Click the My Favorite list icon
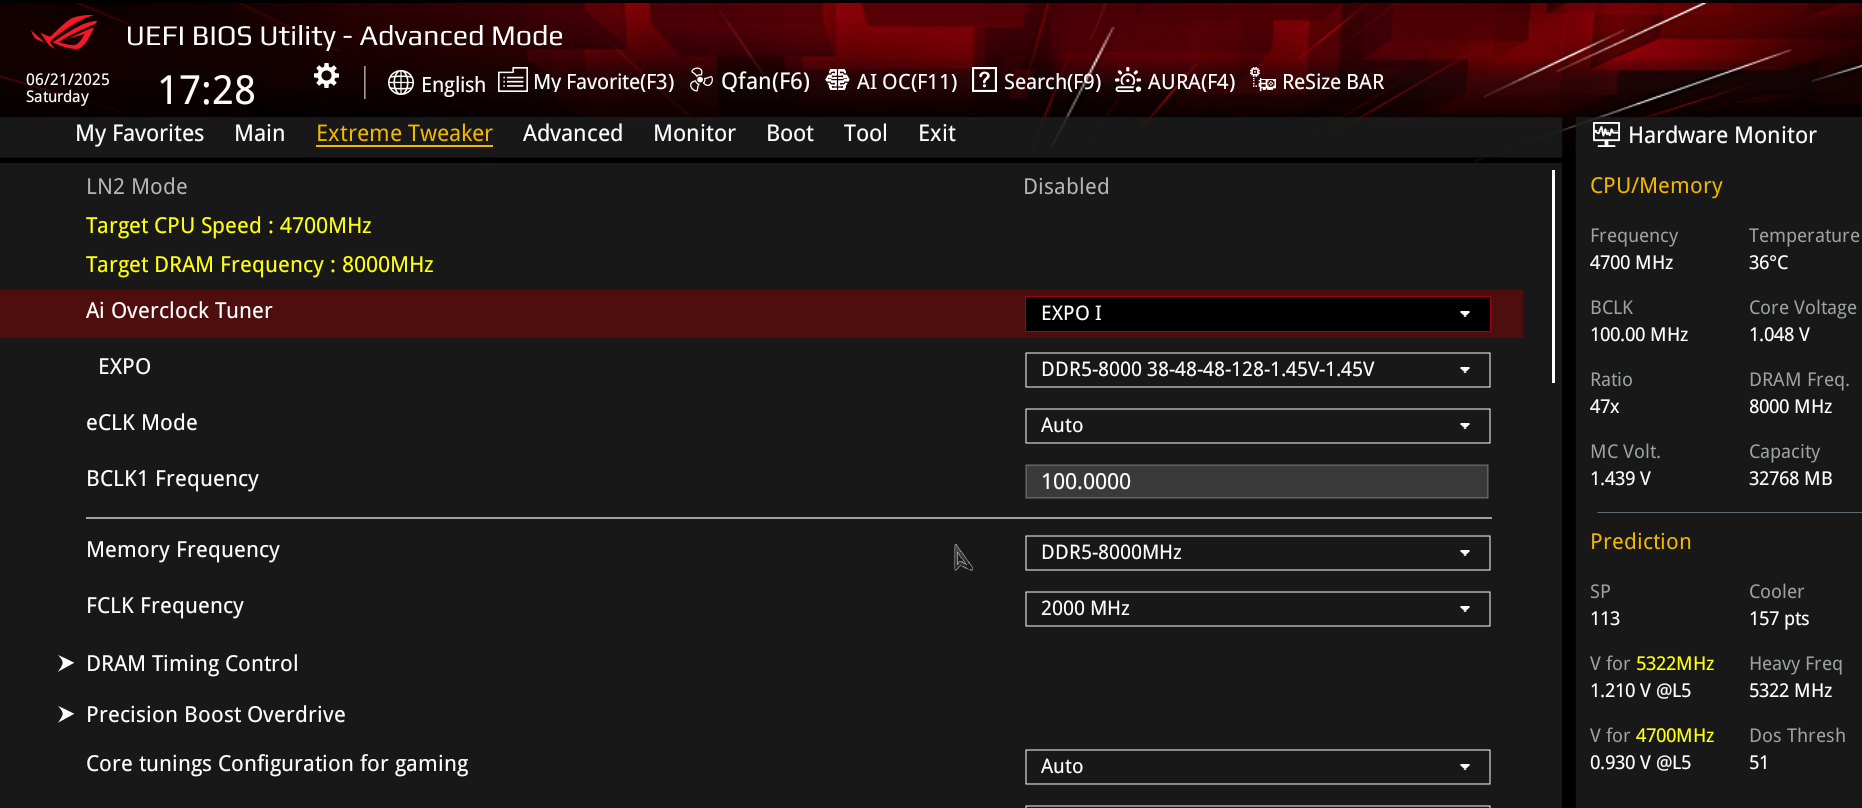 click(513, 80)
